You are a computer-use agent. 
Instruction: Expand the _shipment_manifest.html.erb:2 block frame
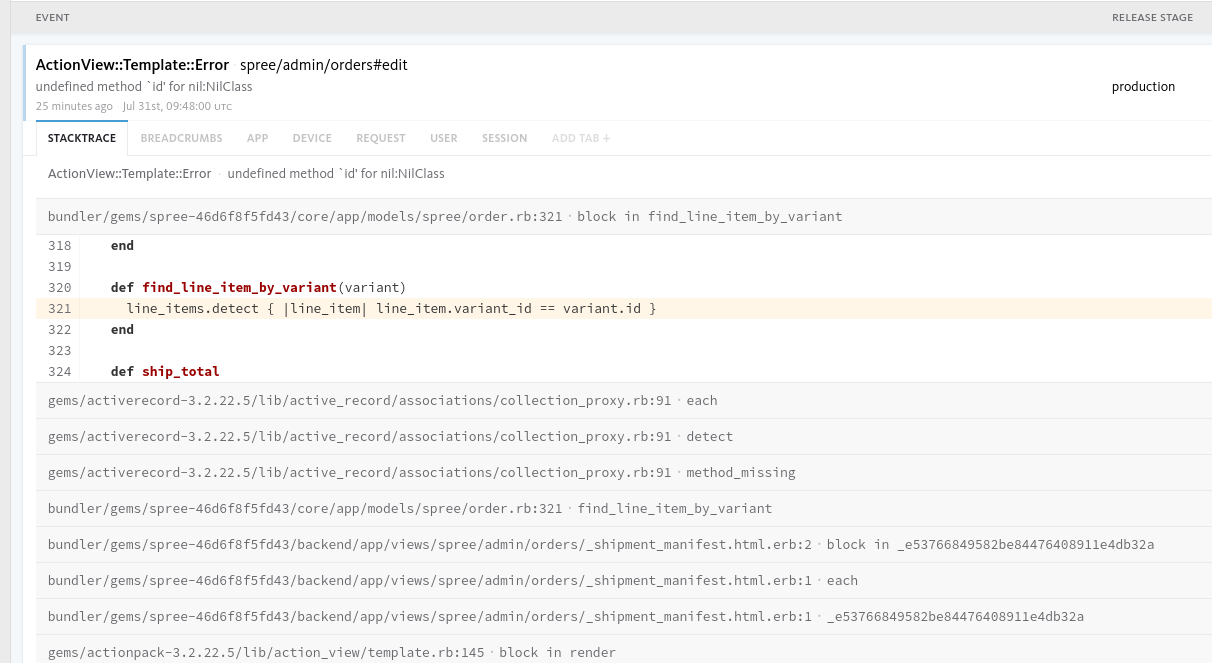(x=624, y=544)
